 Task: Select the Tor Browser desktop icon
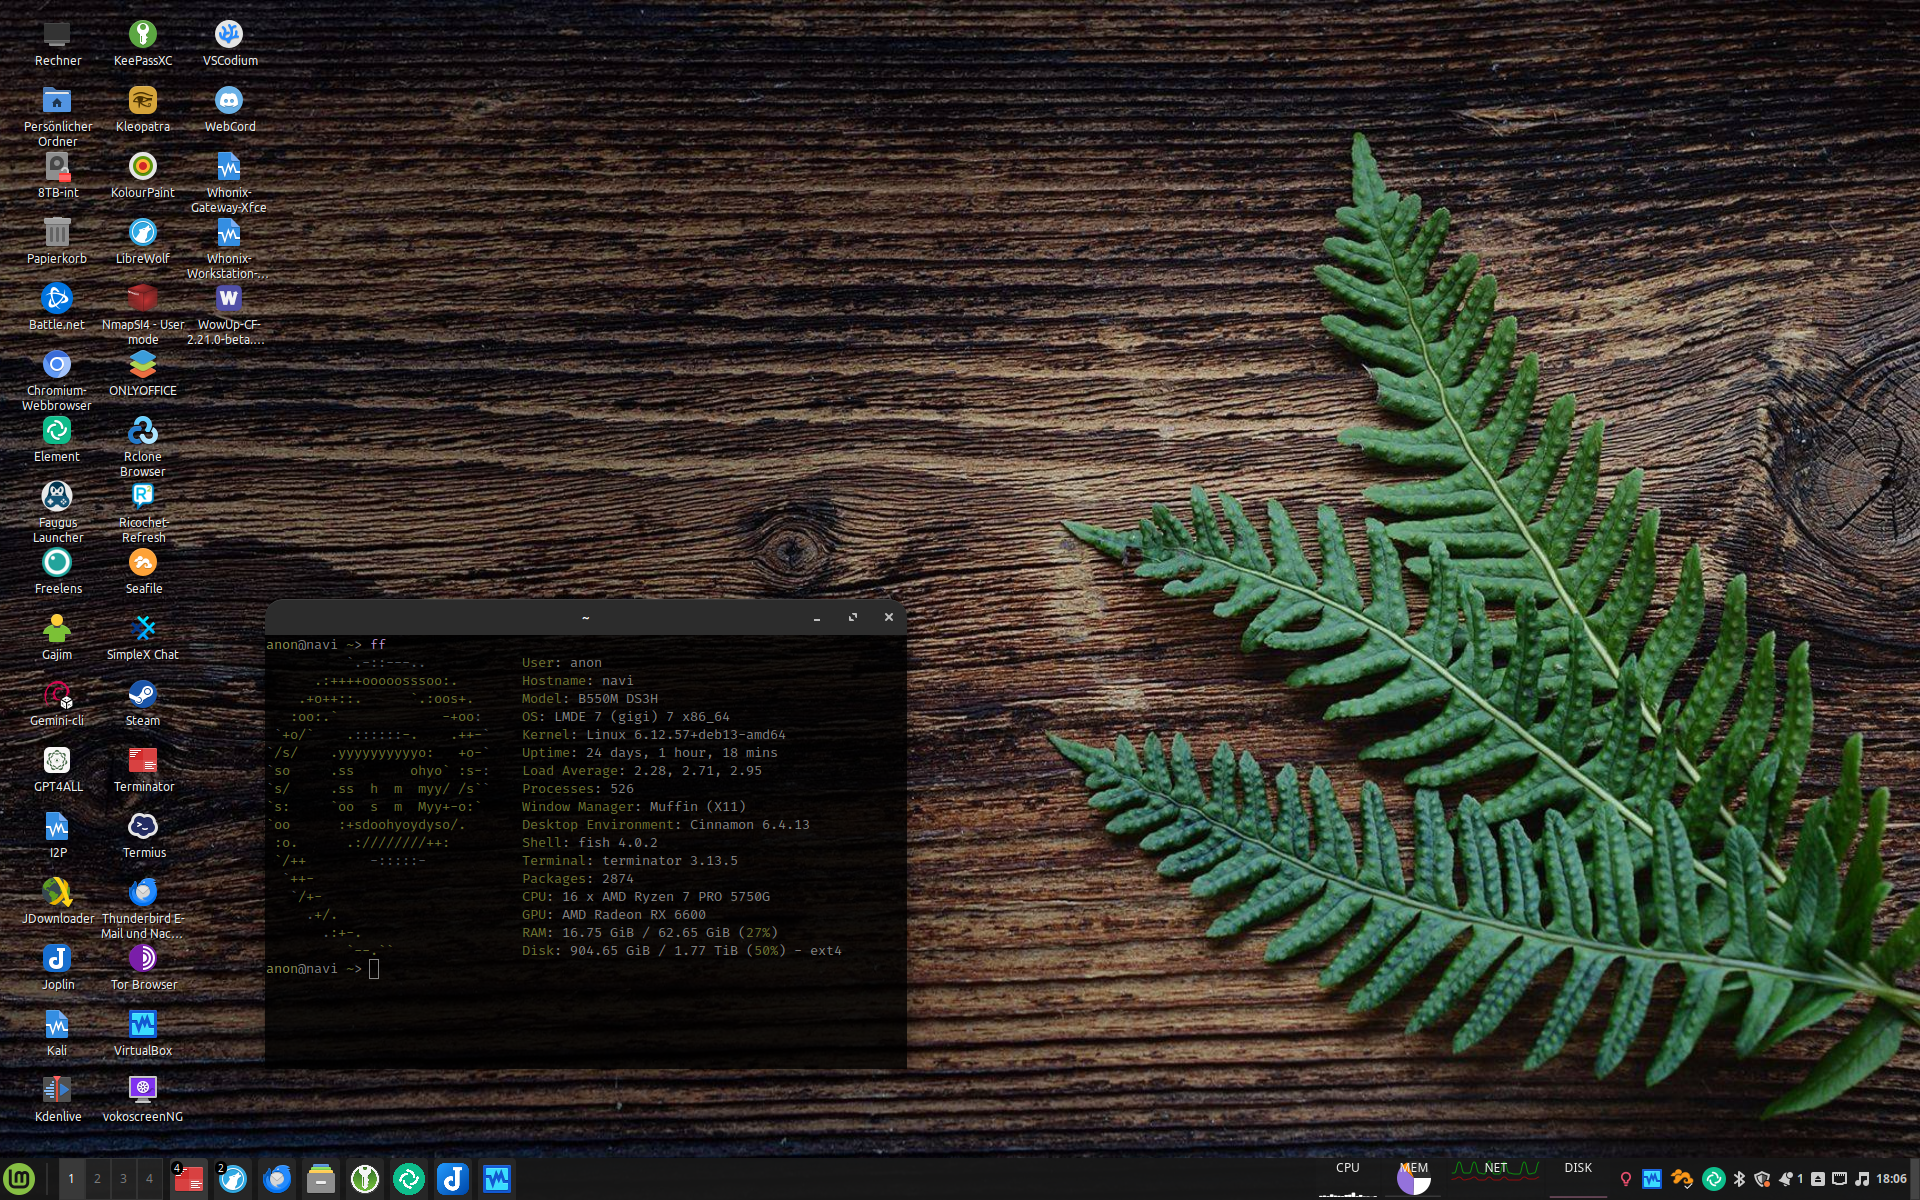(143, 959)
